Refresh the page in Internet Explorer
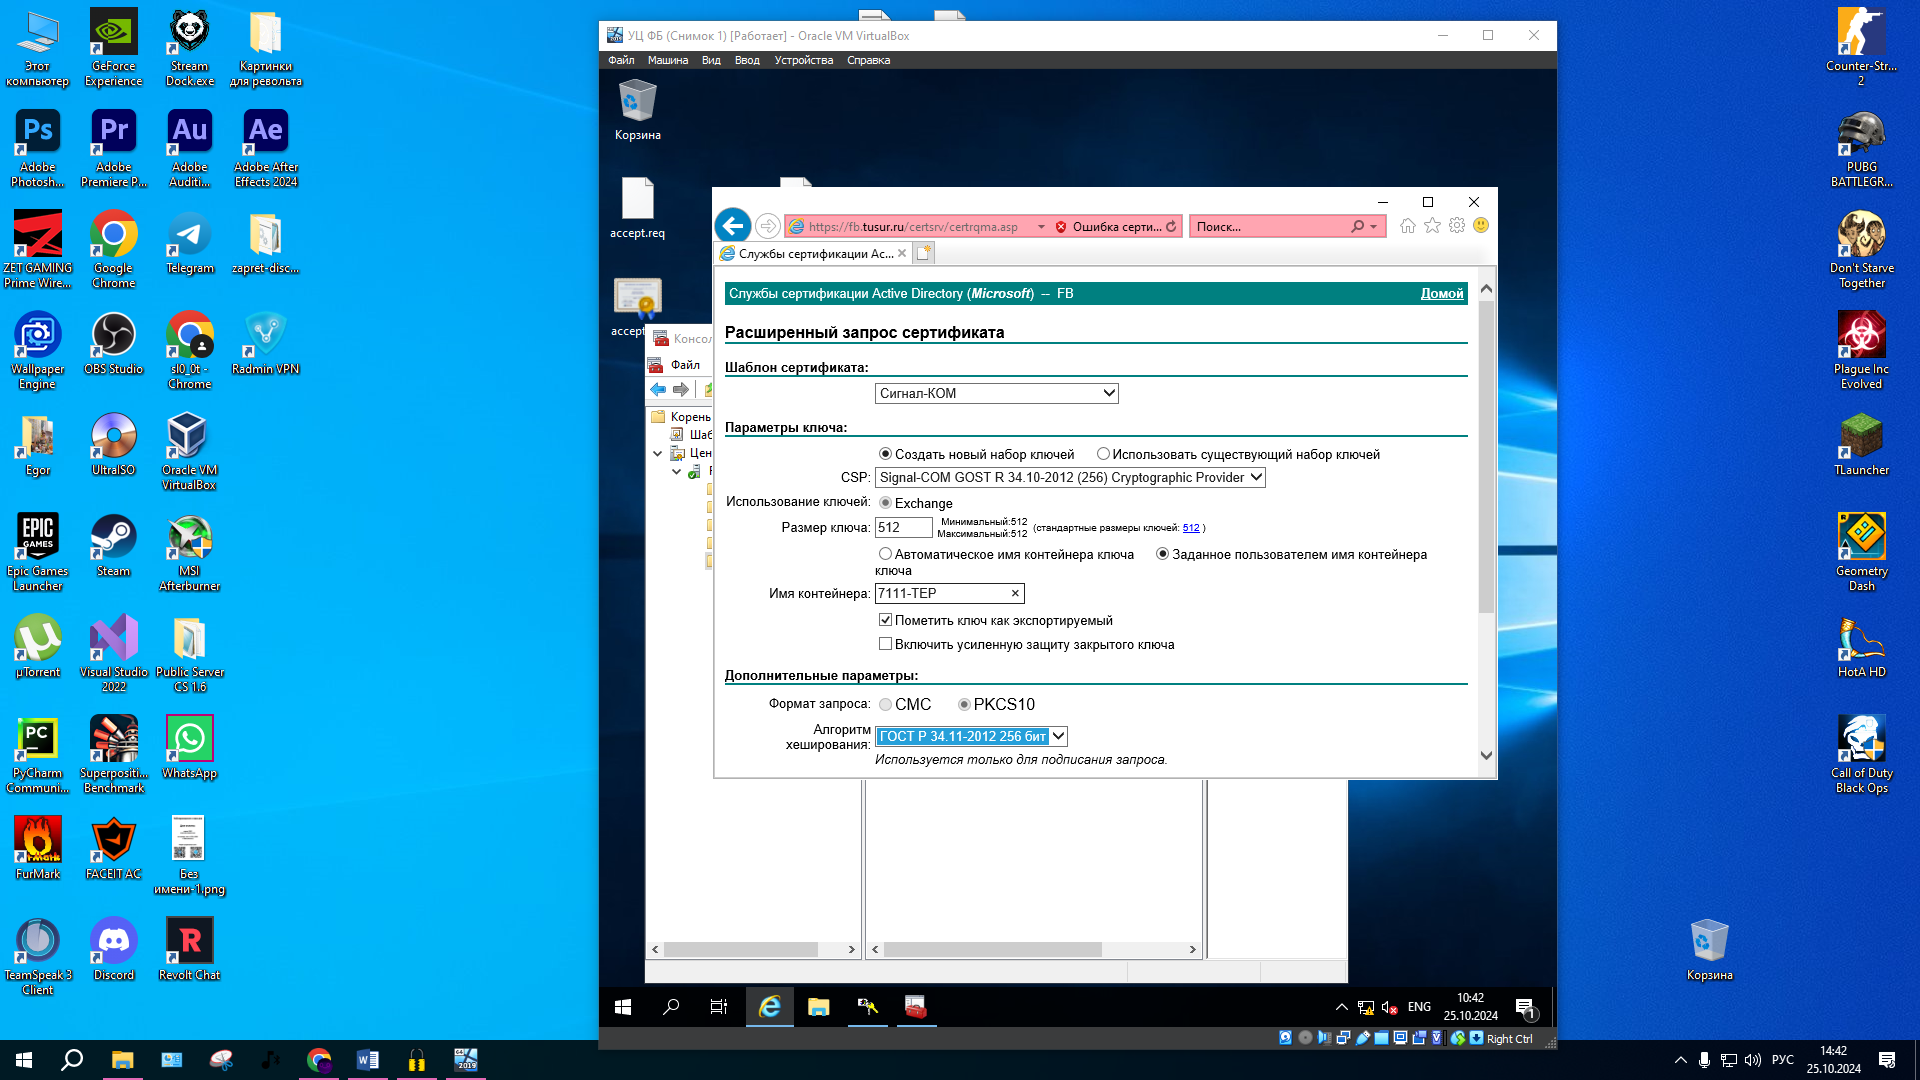 1171,227
